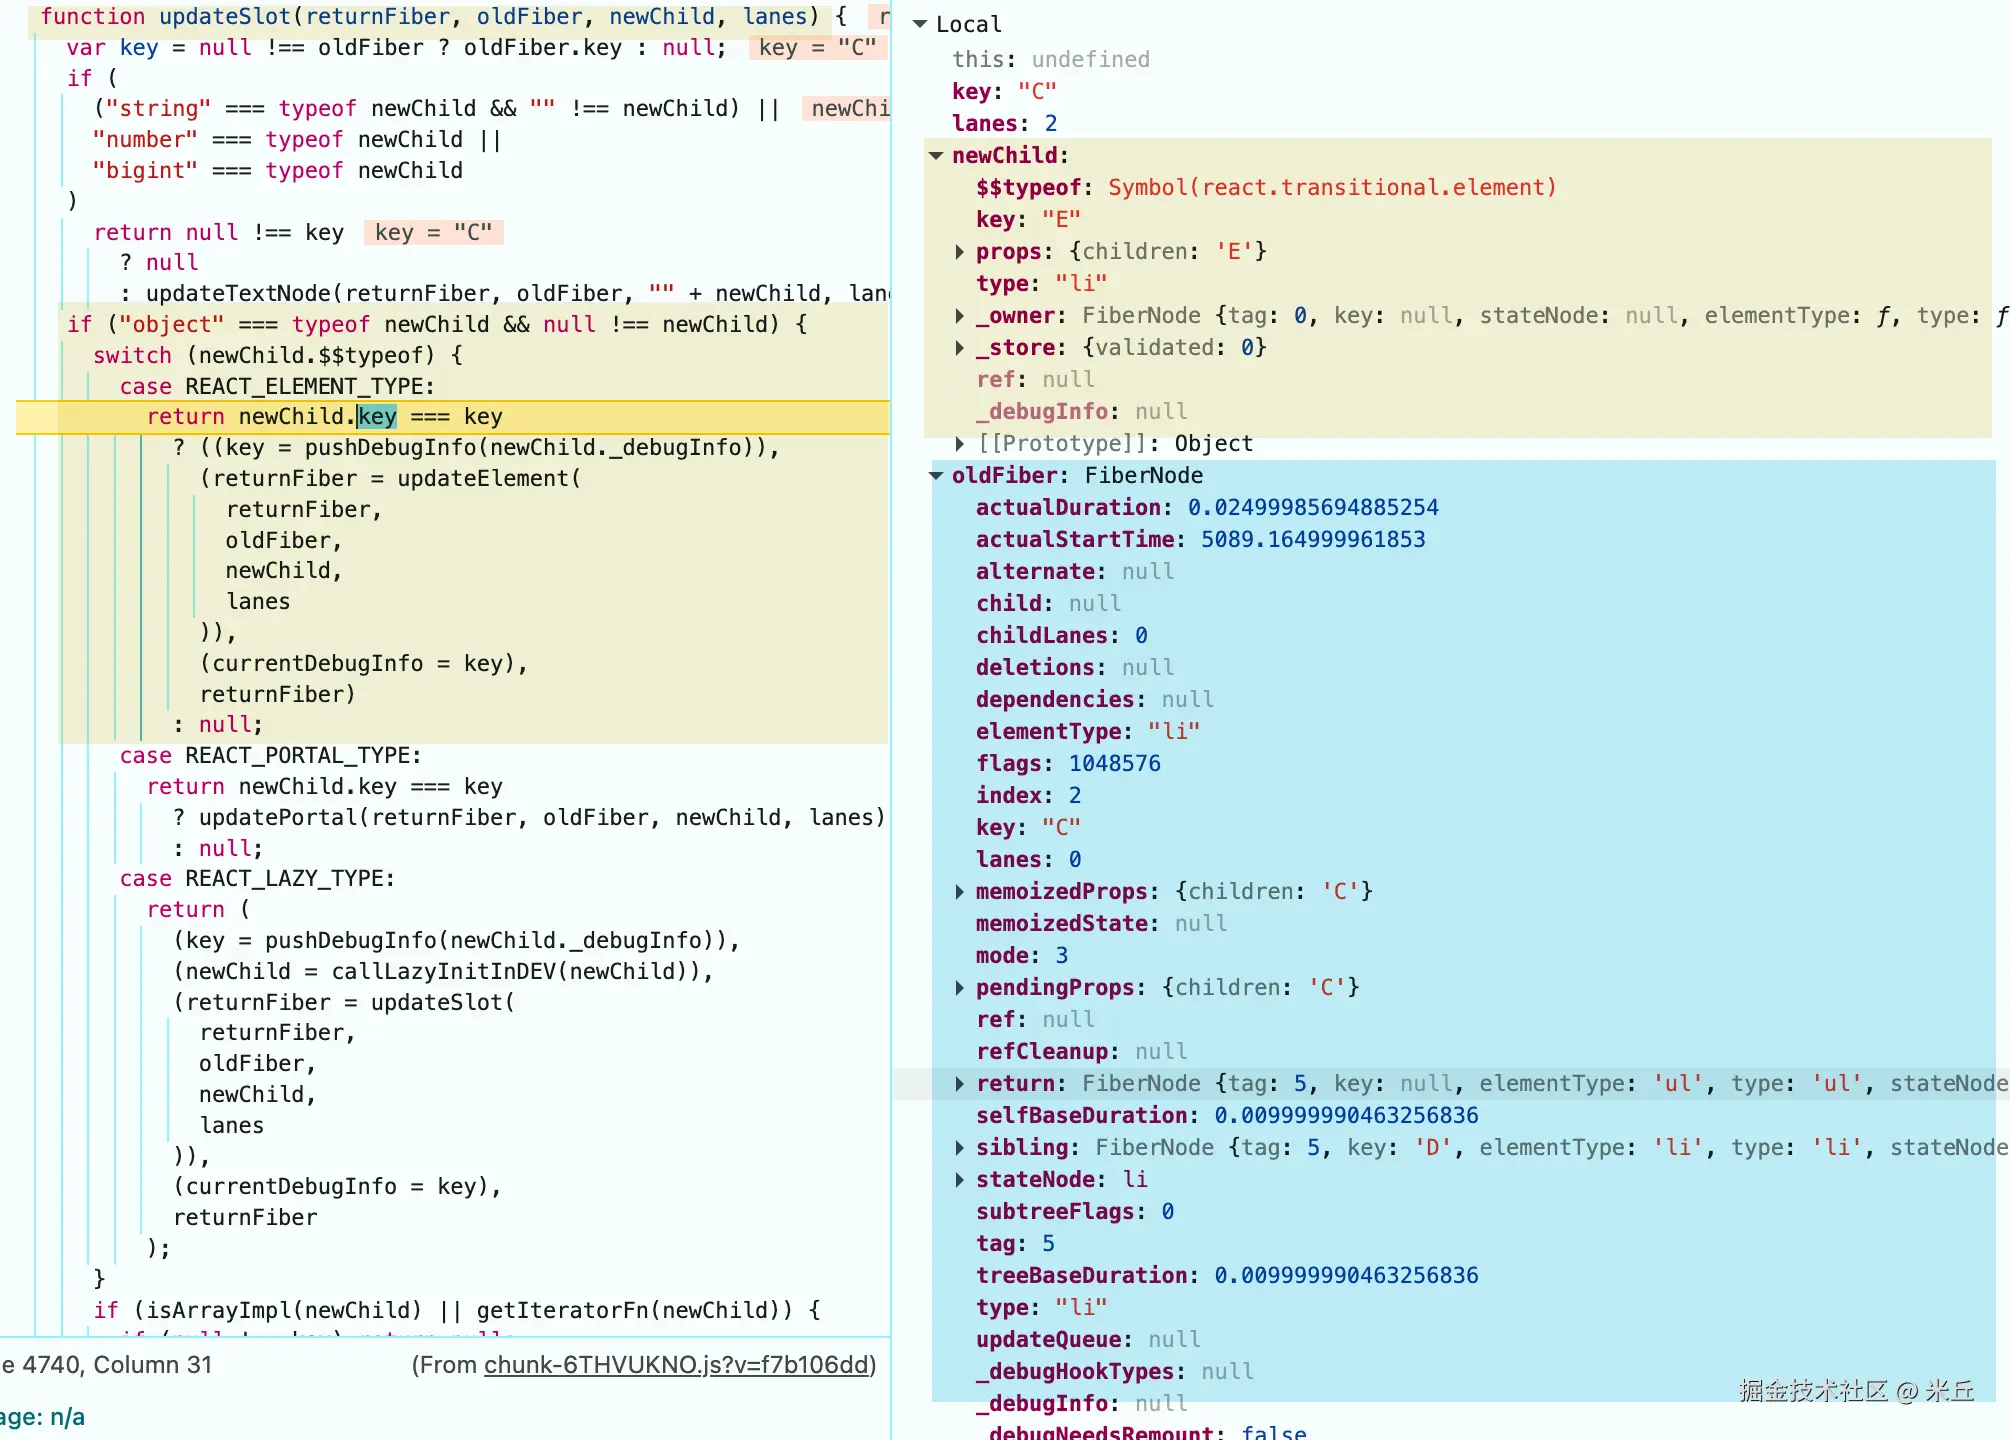Select the 'case REACT_LAZY_TYPE:' code line
The width and height of the screenshot is (2010, 1440).
257,878
